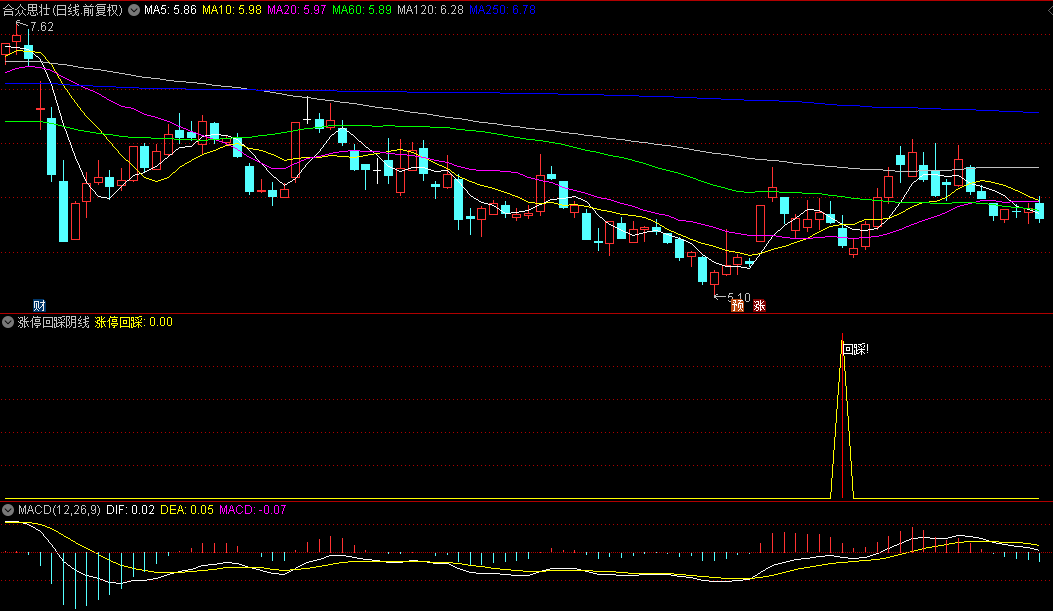Click the 预 forecast marker icon
The width and height of the screenshot is (1053, 611).
pos(737,306)
